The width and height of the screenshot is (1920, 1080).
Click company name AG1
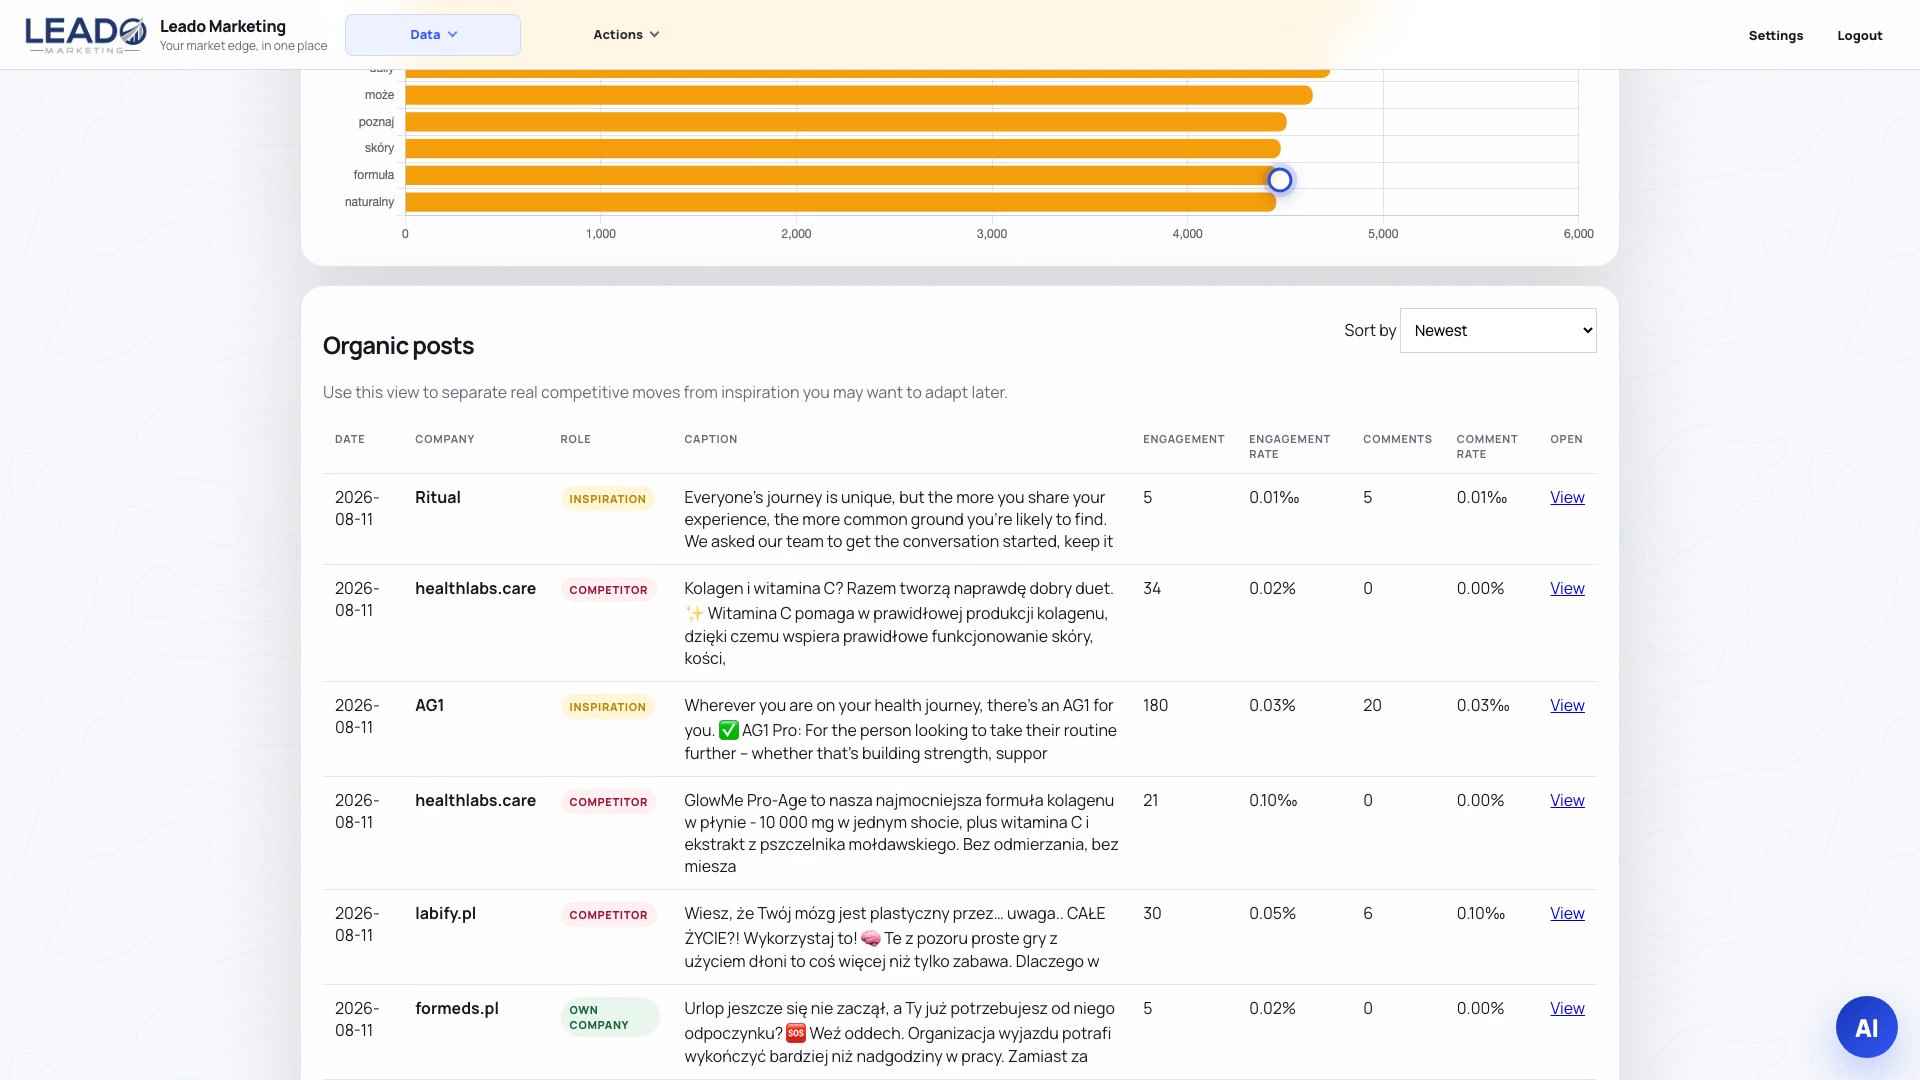tap(429, 706)
